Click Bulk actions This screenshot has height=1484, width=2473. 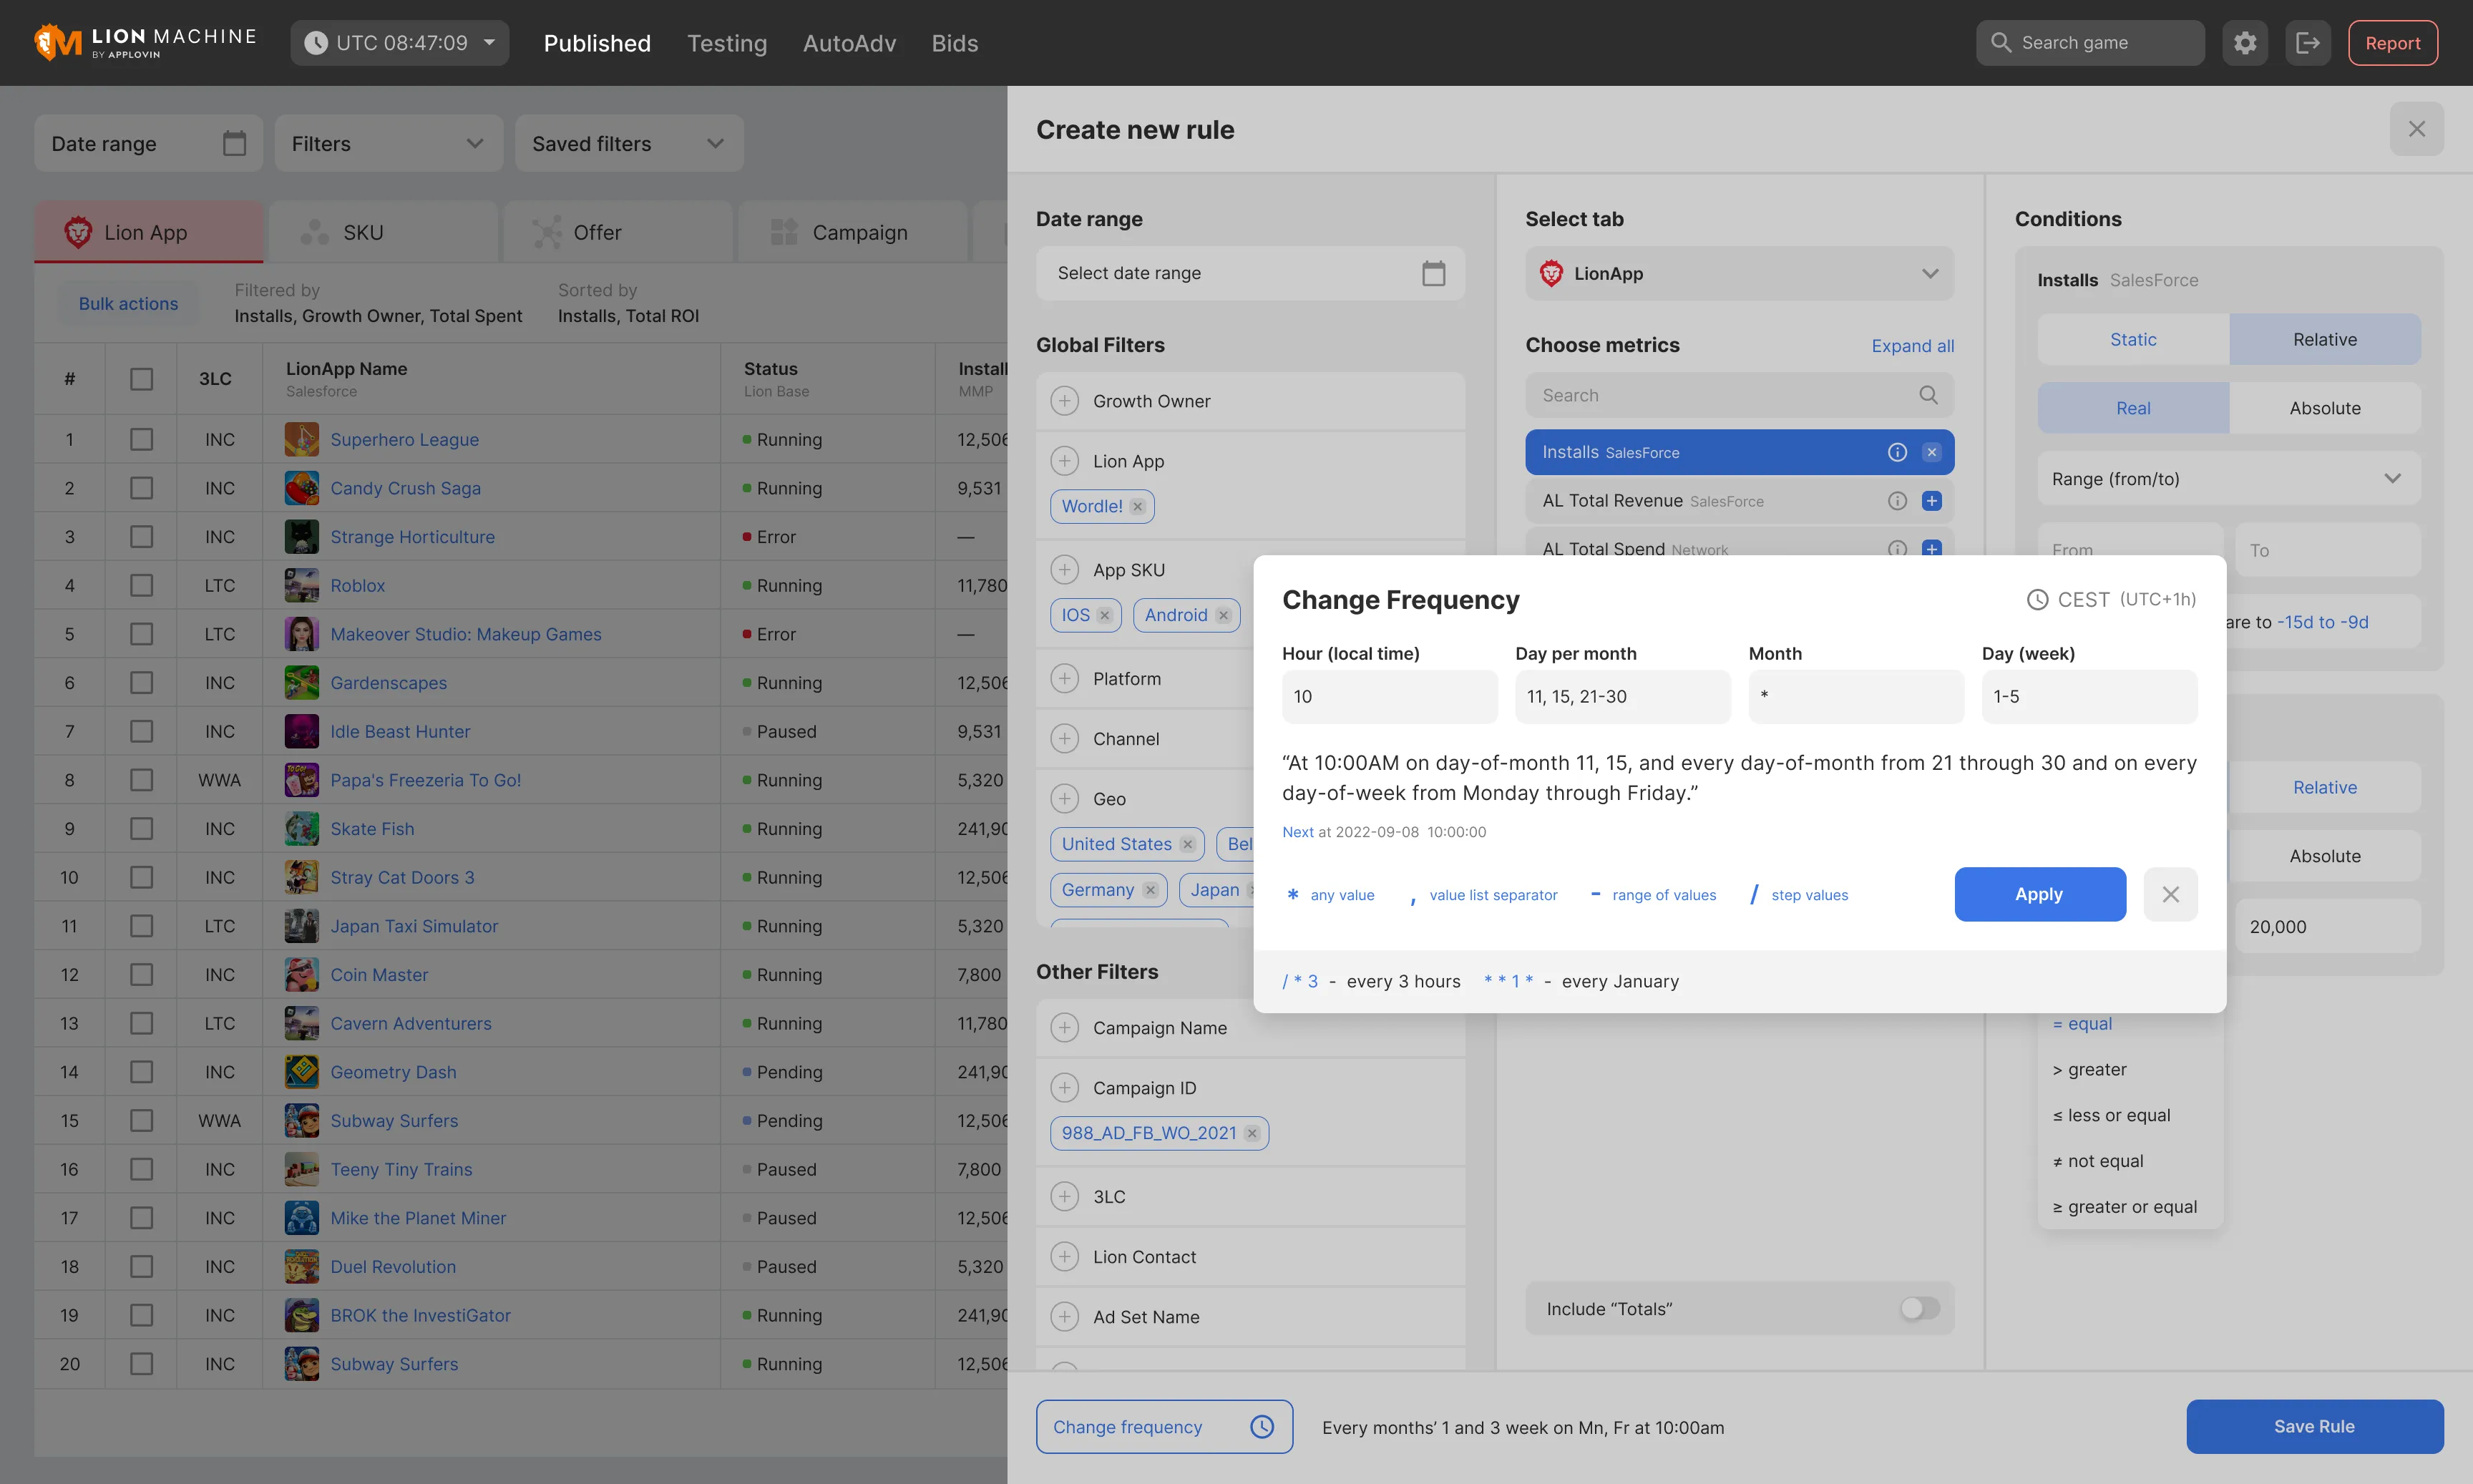point(128,303)
